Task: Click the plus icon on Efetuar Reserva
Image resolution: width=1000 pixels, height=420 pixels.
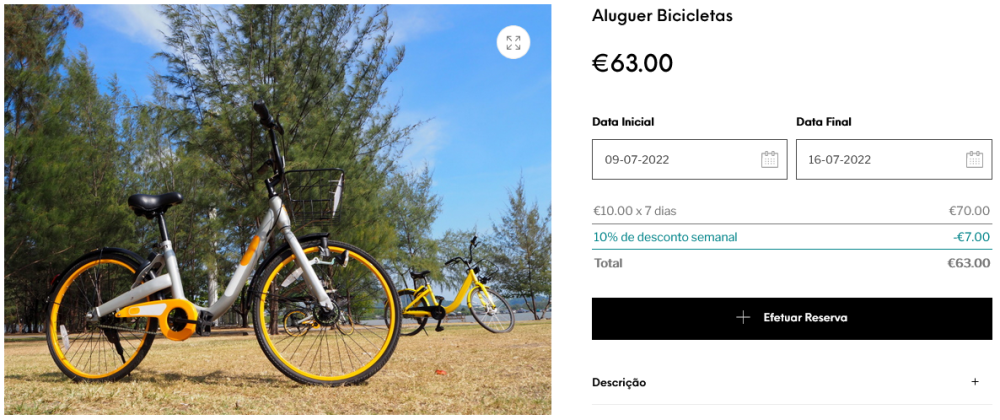Action: [x=743, y=318]
